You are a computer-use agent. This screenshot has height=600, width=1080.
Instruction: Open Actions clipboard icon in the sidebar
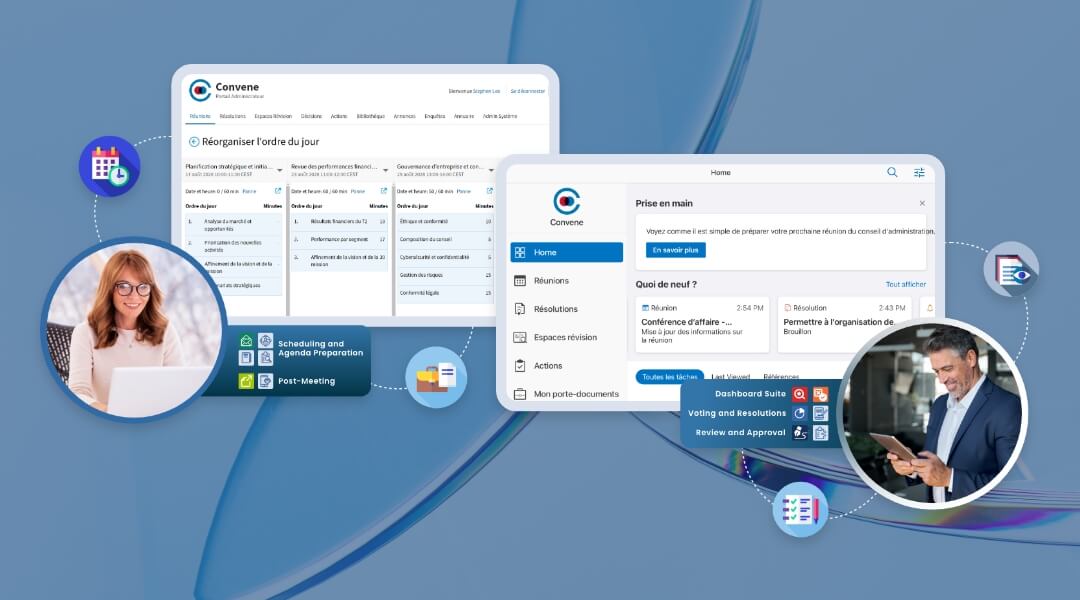(520, 366)
